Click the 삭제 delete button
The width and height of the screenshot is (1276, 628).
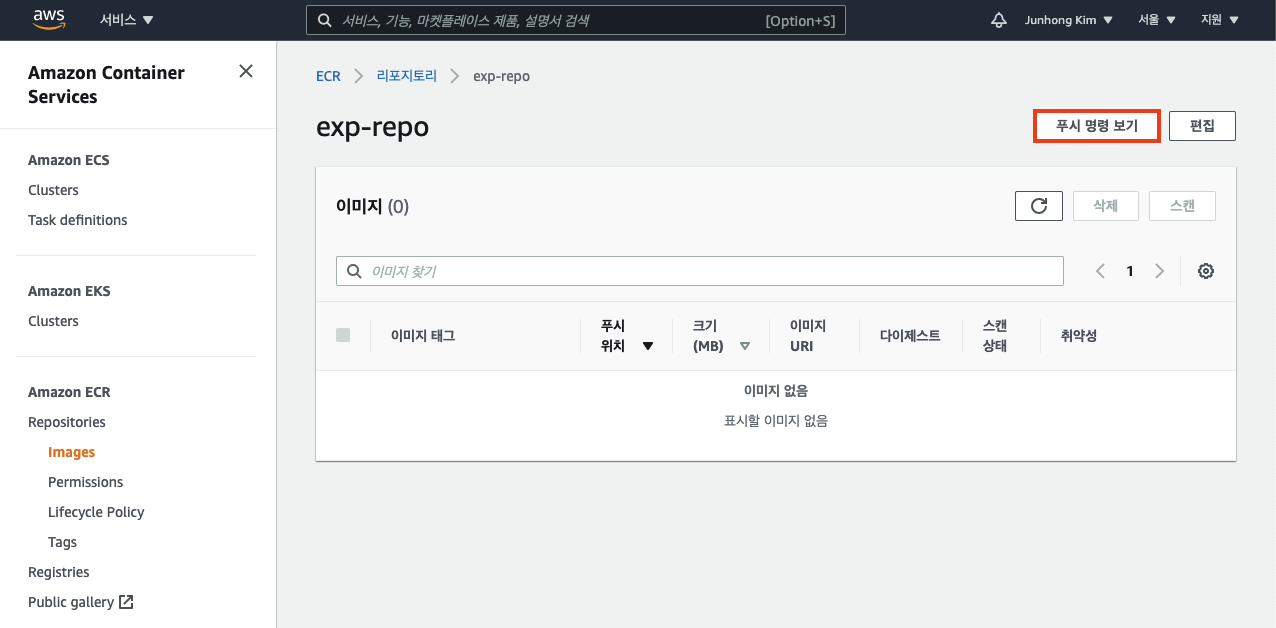1105,206
